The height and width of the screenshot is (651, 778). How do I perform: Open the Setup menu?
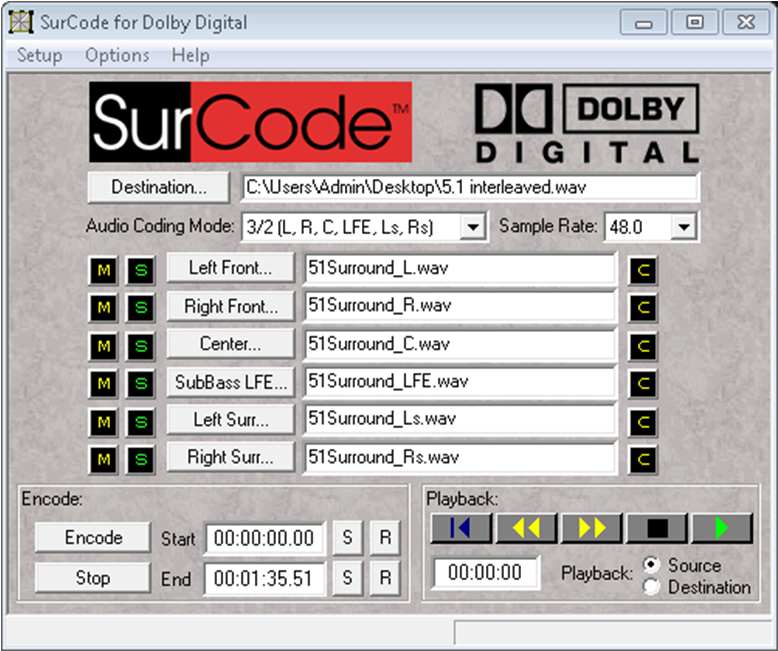coord(39,55)
